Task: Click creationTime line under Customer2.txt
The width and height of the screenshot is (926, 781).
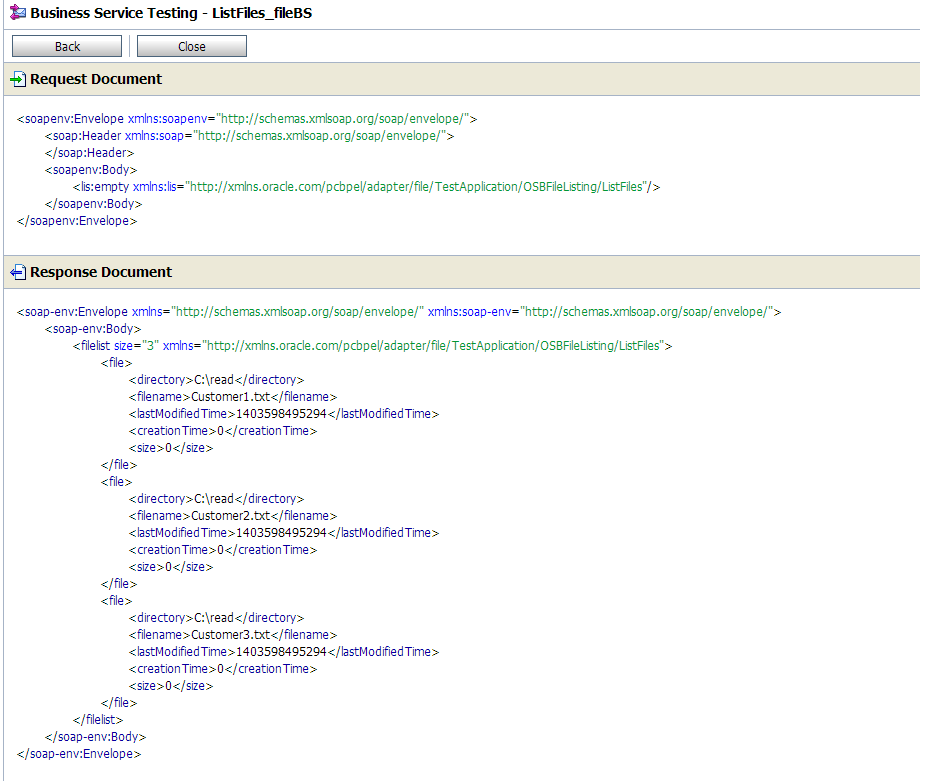Action: click(223, 550)
